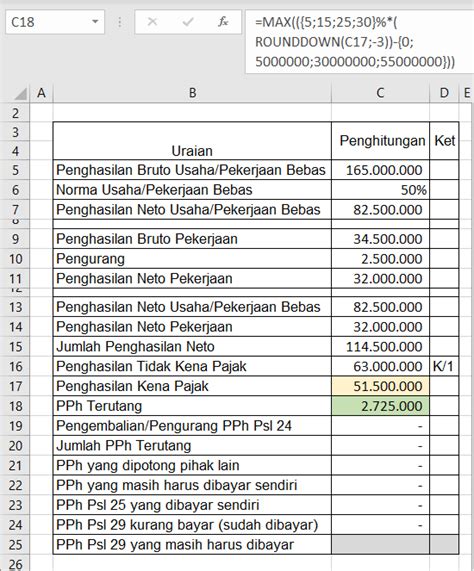The width and height of the screenshot is (474, 571).
Task: Click the Enter checkmark formula icon
Action: tap(188, 22)
